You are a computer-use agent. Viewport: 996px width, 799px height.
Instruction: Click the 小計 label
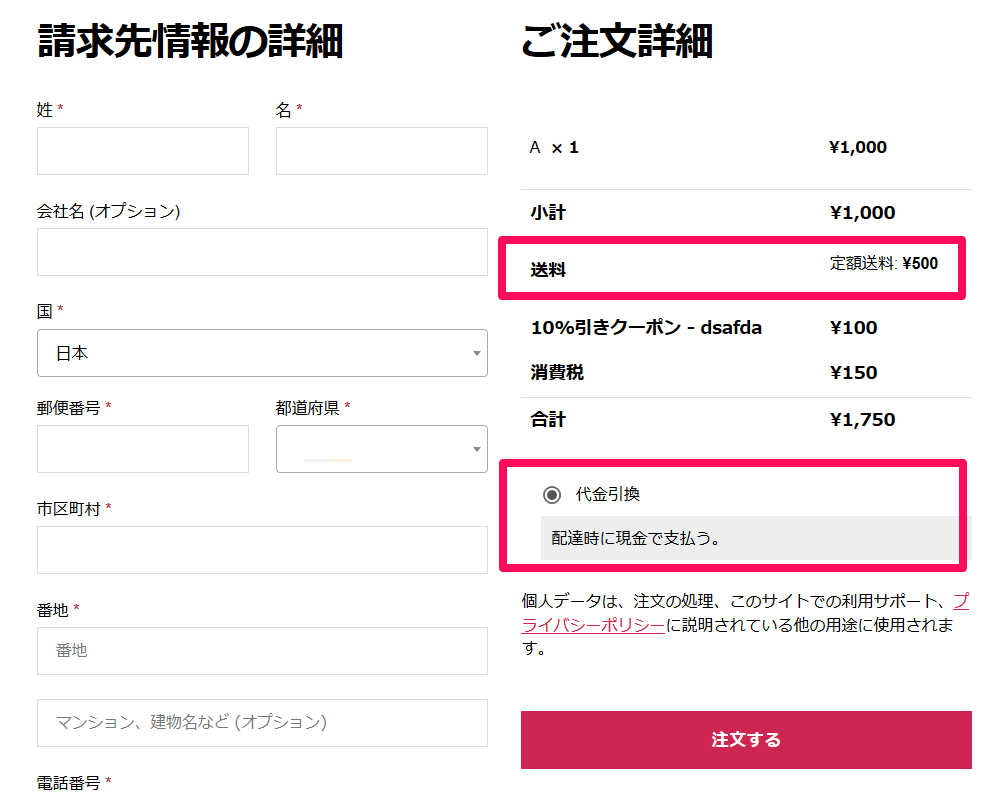548,213
